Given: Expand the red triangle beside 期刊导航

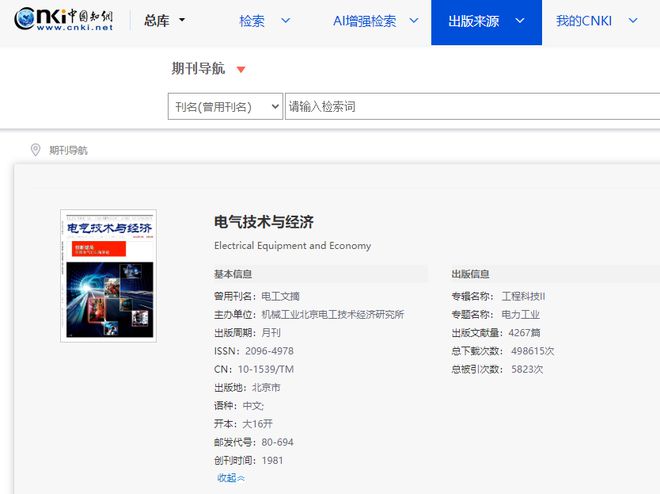Looking at the screenshot, I should [x=241, y=69].
